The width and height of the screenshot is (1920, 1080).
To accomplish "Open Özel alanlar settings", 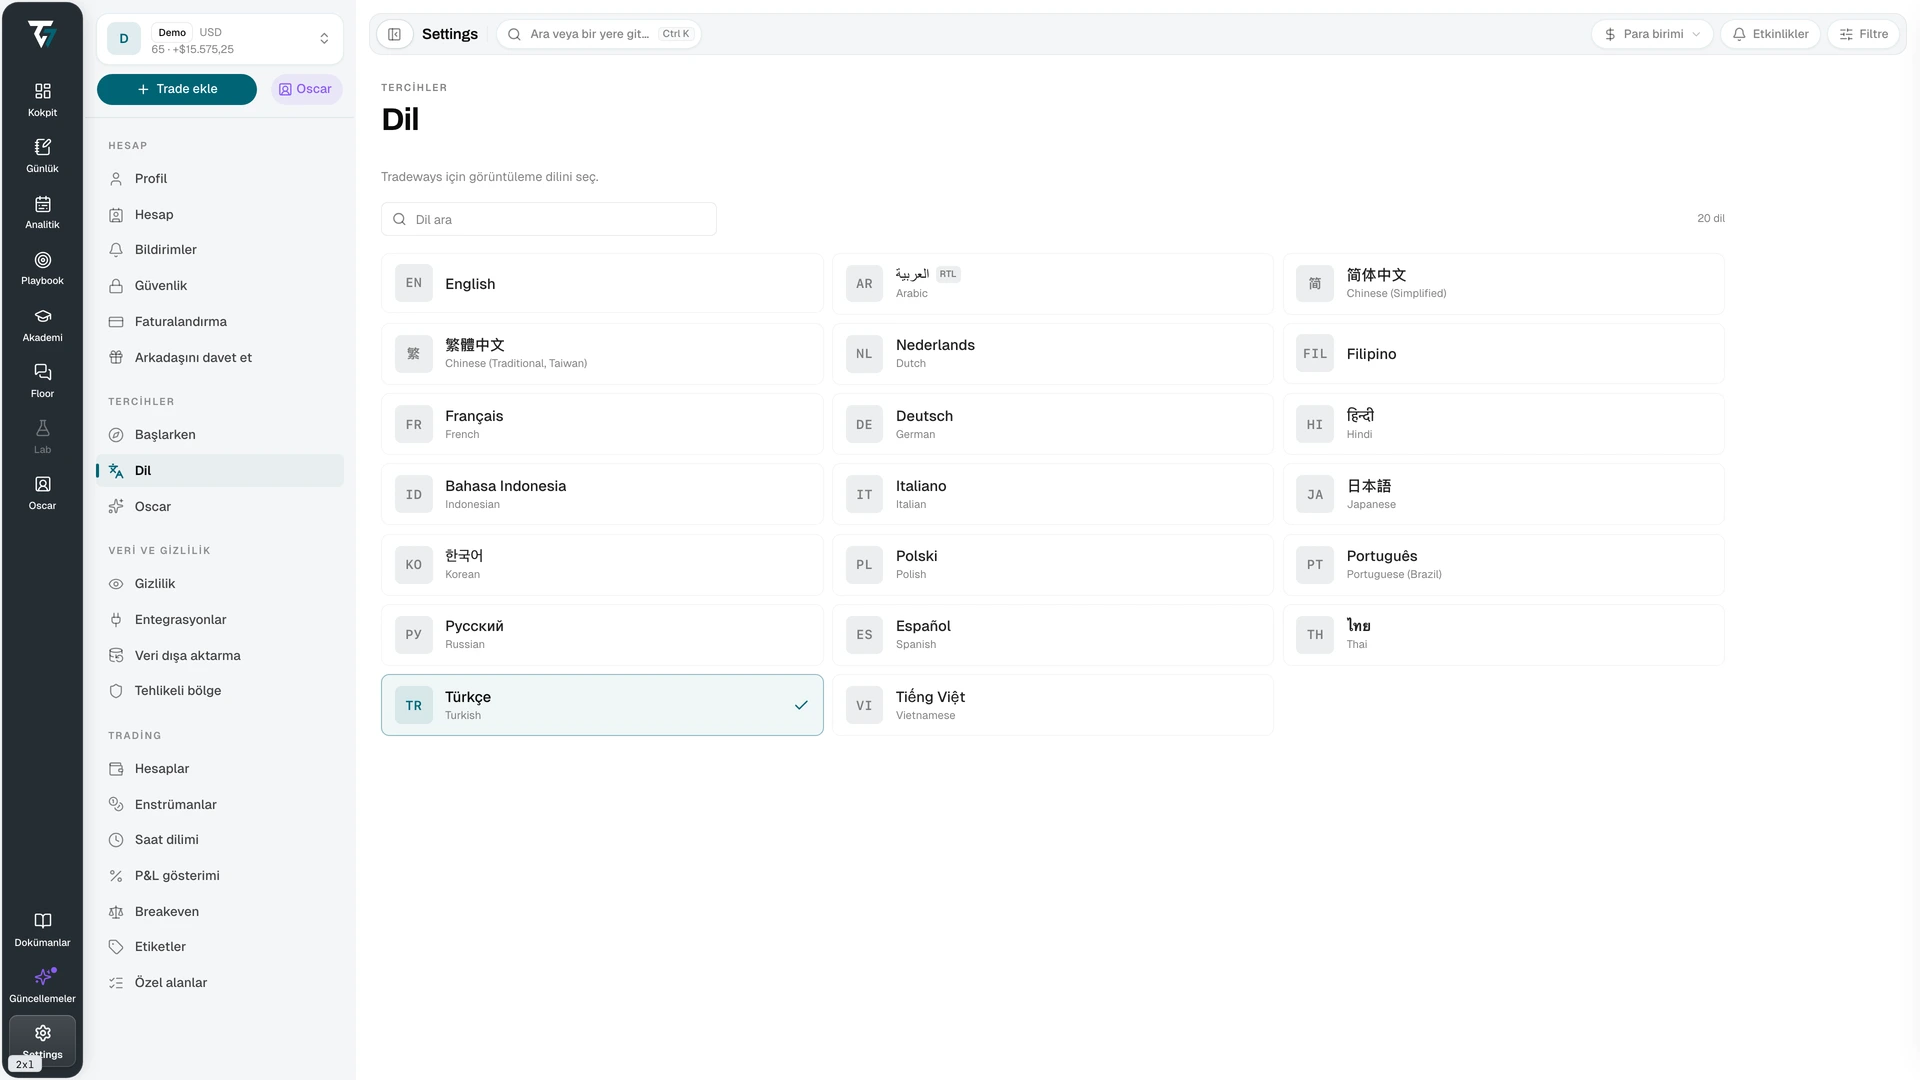I will (x=220, y=983).
